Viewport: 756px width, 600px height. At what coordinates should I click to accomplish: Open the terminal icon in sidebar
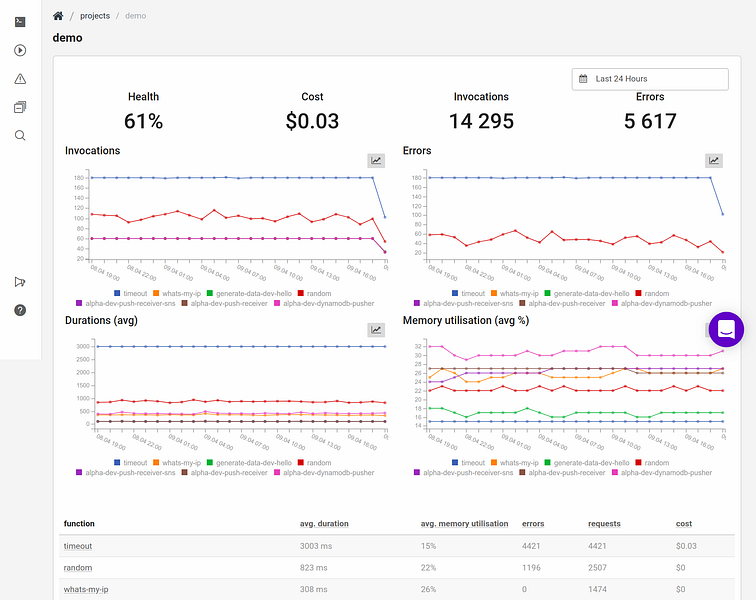20,22
